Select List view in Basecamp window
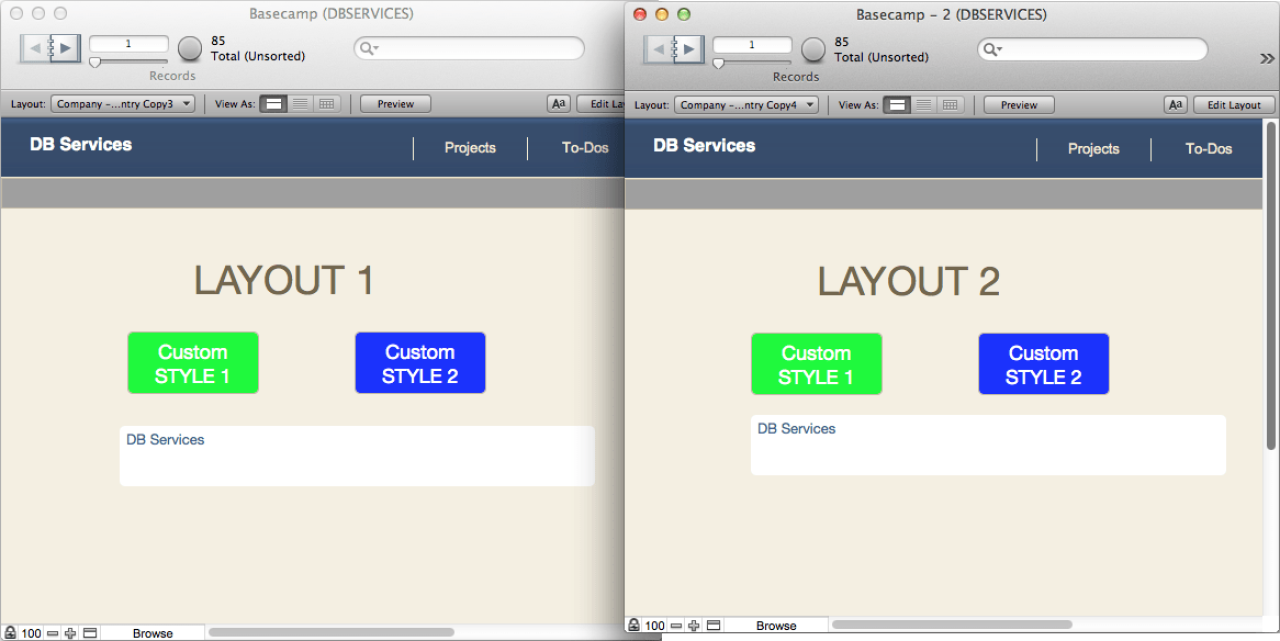1280x641 pixels. click(x=300, y=104)
